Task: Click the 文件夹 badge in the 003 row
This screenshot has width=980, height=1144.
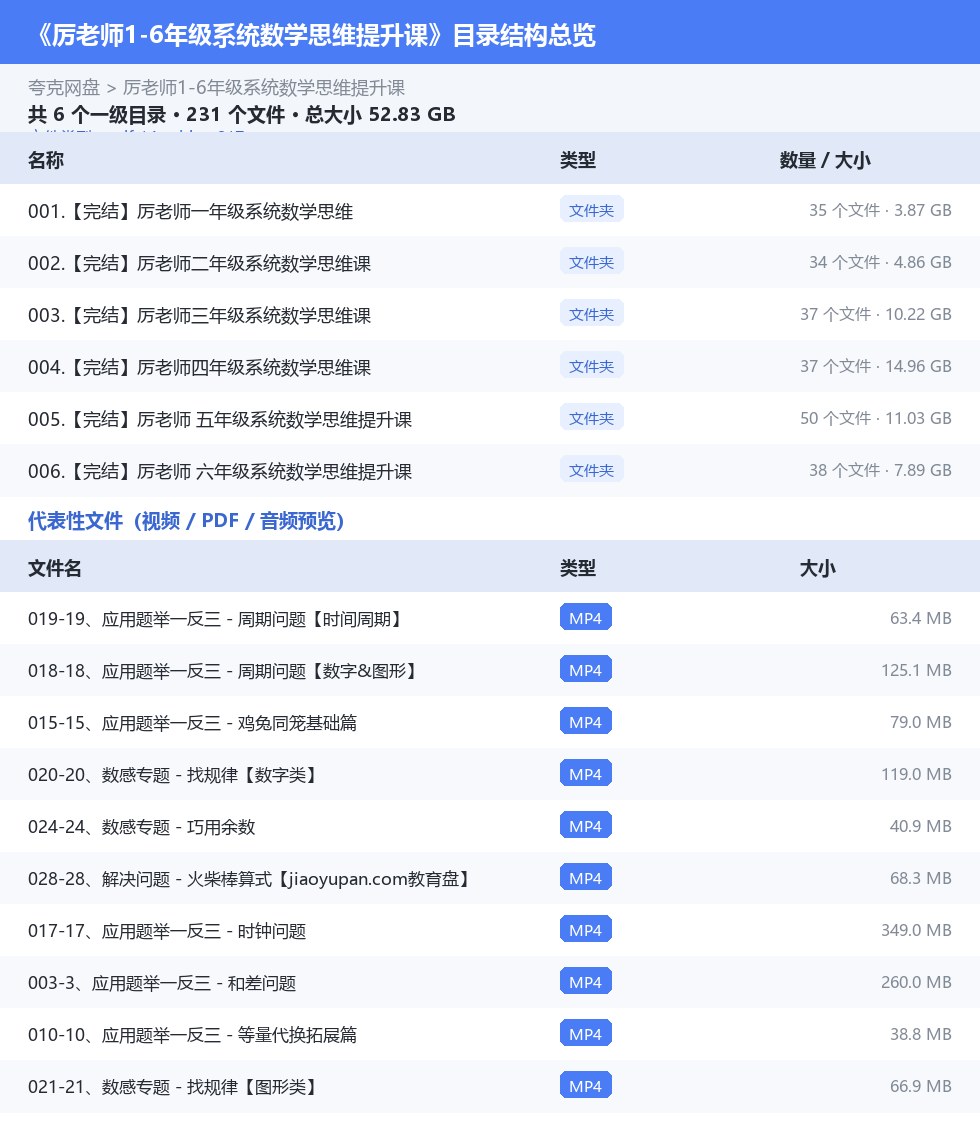Action: click(591, 314)
